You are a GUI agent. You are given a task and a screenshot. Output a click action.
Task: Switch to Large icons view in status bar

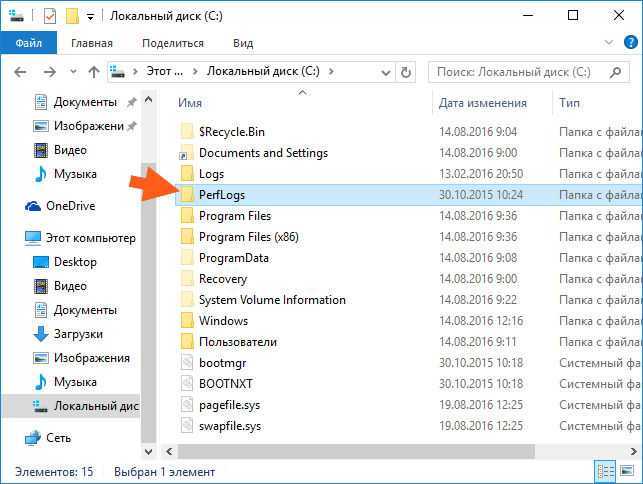(627, 471)
